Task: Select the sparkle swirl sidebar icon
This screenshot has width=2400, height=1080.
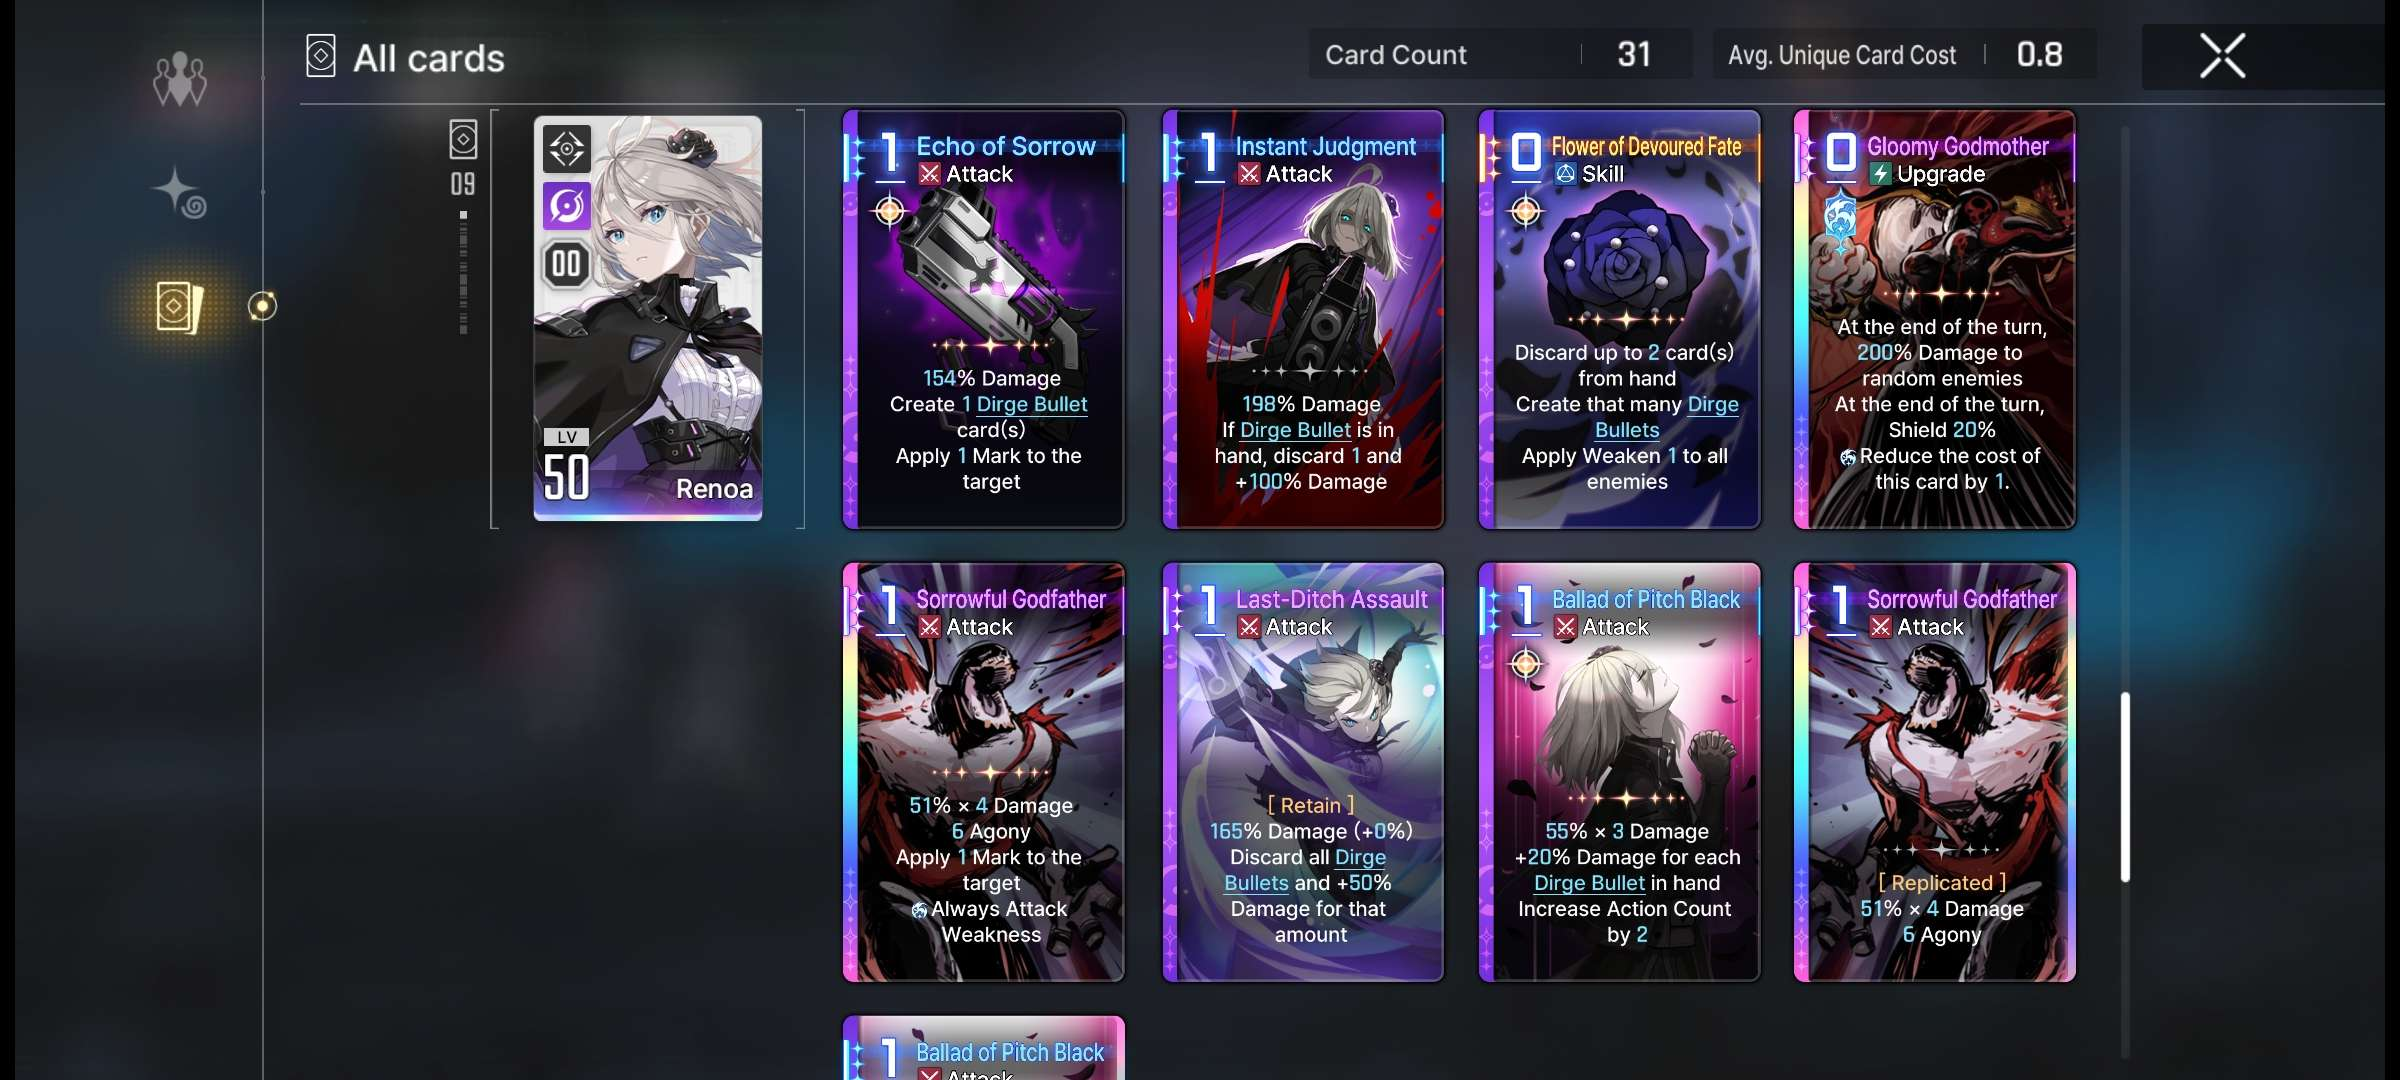Action: coord(178,191)
